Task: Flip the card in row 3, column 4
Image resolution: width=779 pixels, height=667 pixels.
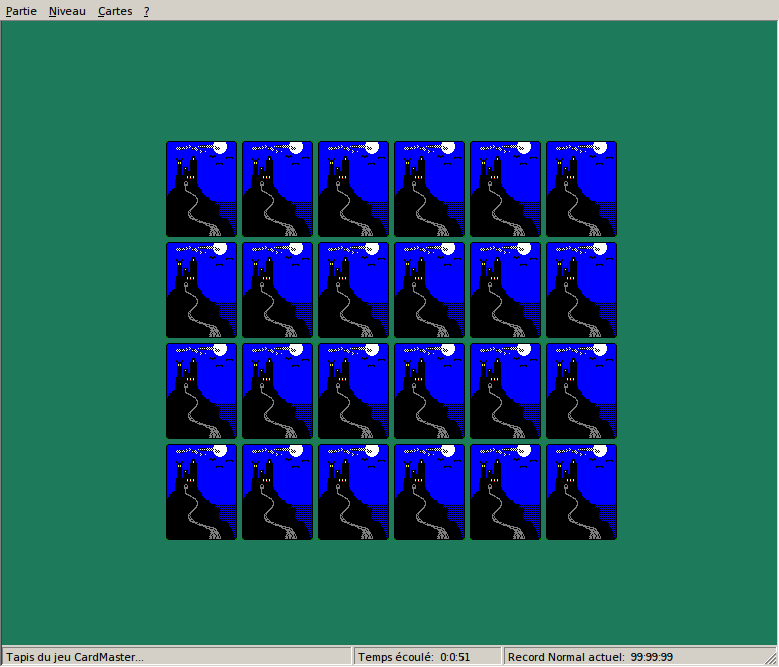Action: click(429, 391)
